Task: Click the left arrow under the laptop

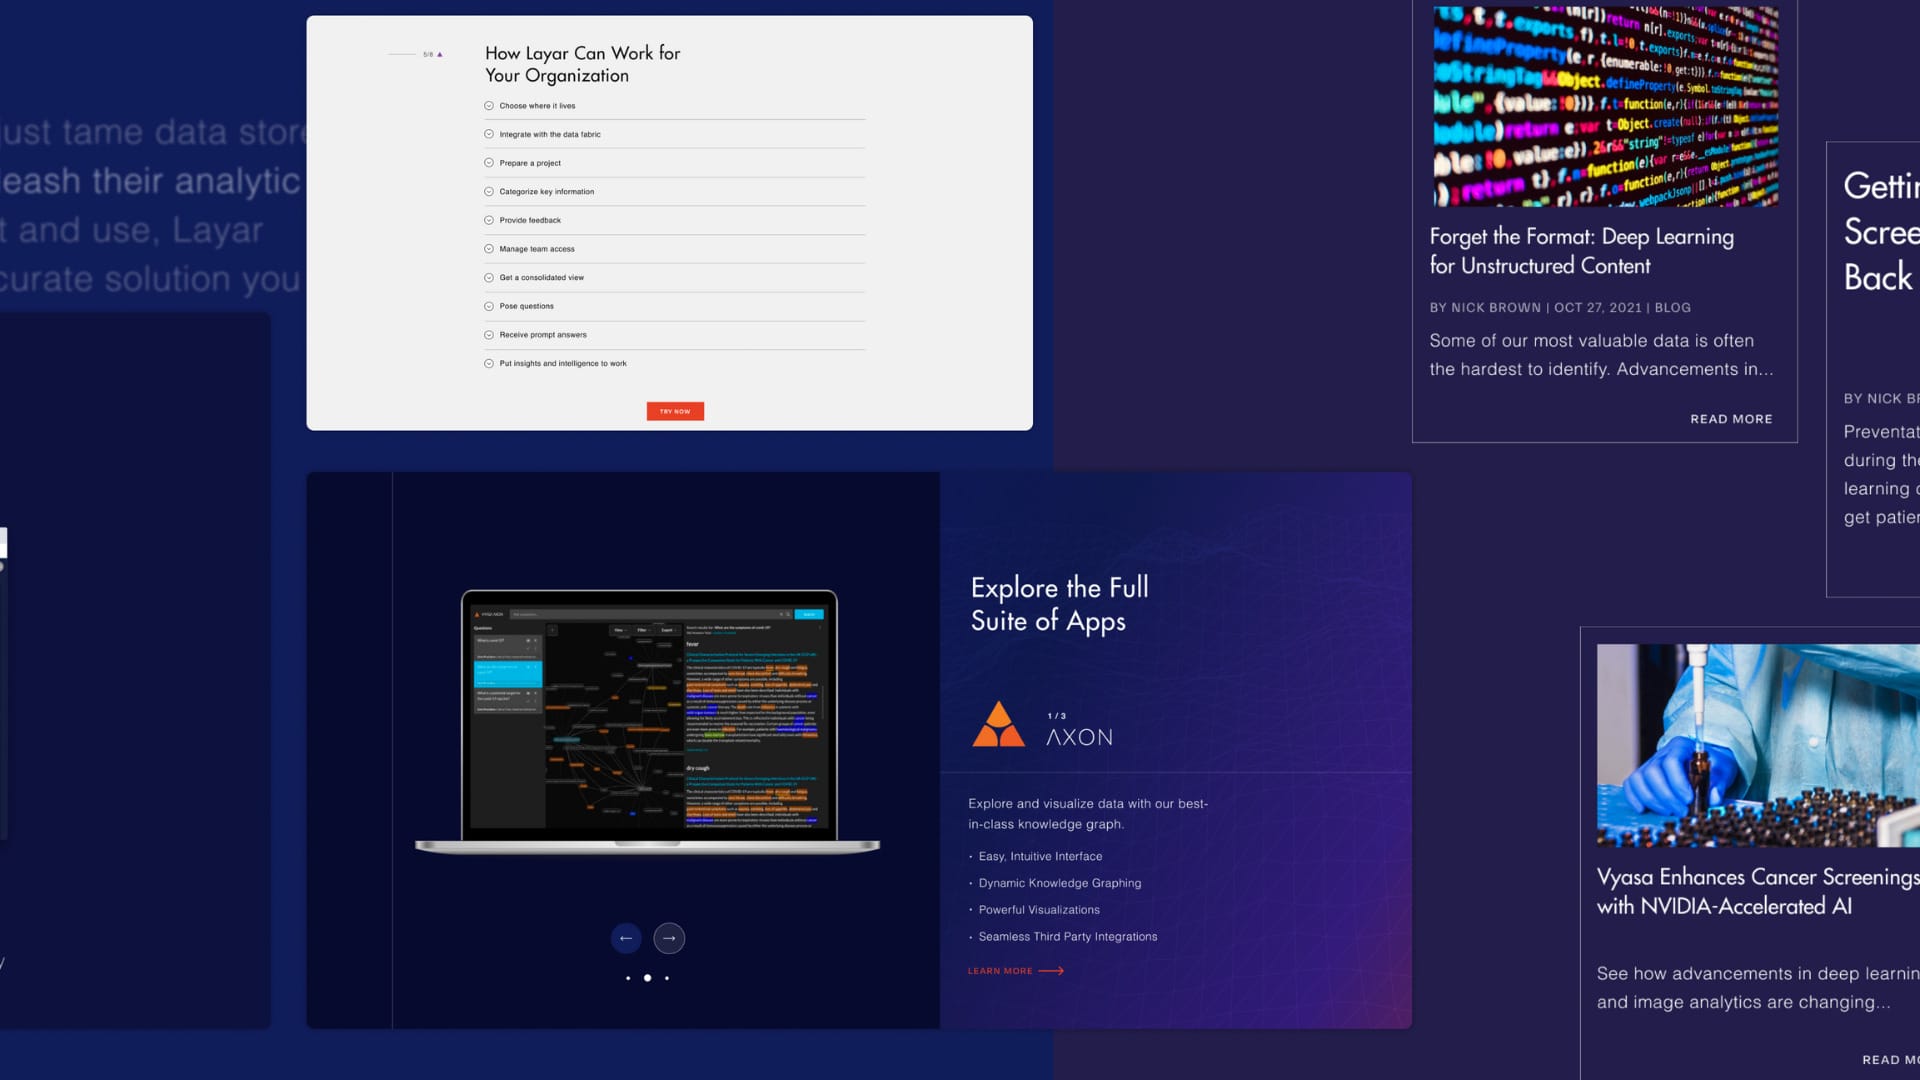Action: pyautogui.click(x=626, y=938)
